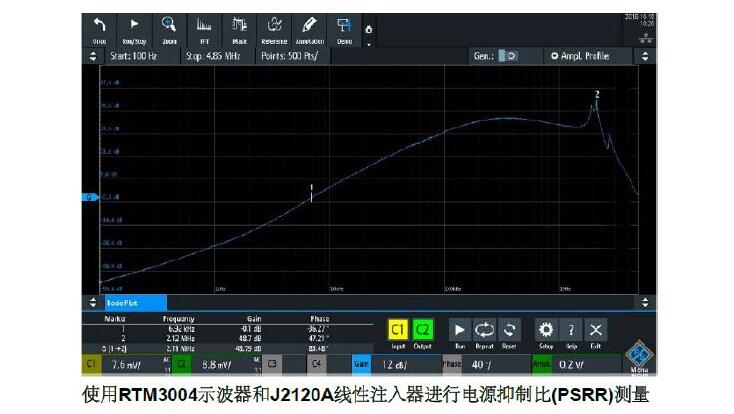Screen dimensions: 734x414
Task: Click the network status icon
Action: (x=646, y=38)
